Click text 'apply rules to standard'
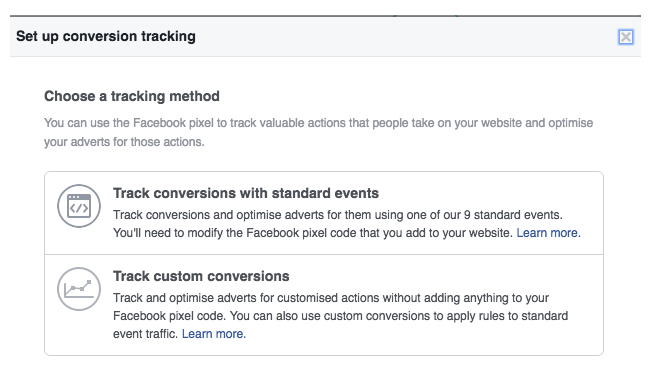 (508, 316)
